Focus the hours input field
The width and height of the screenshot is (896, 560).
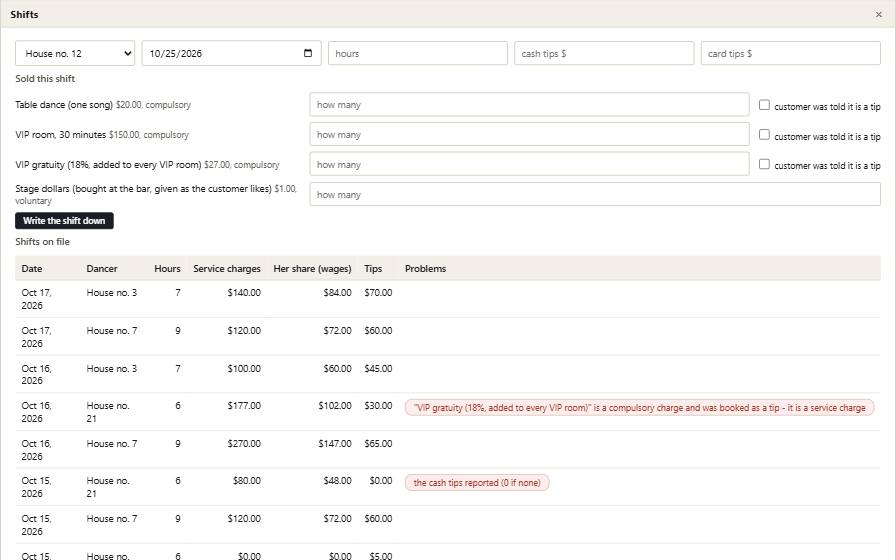coord(418,53)
